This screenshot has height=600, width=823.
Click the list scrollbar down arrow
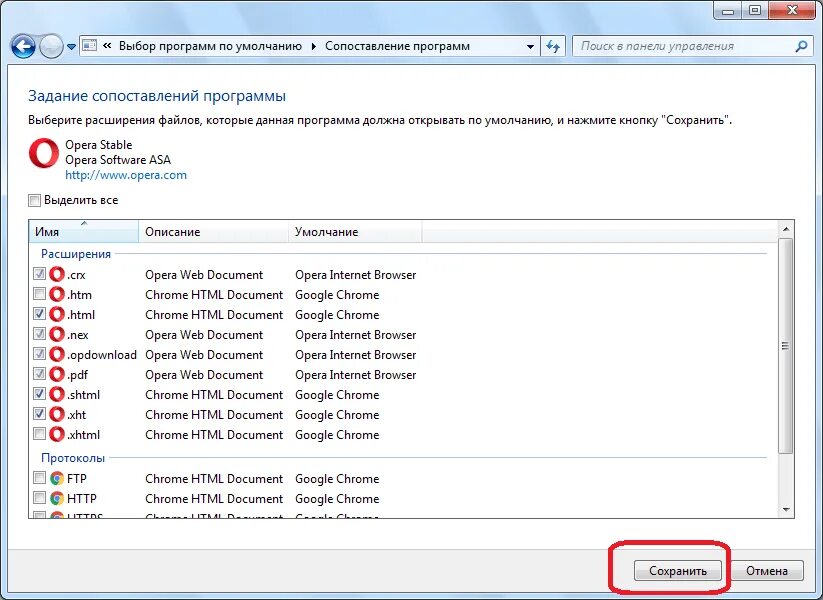point(786,510)
